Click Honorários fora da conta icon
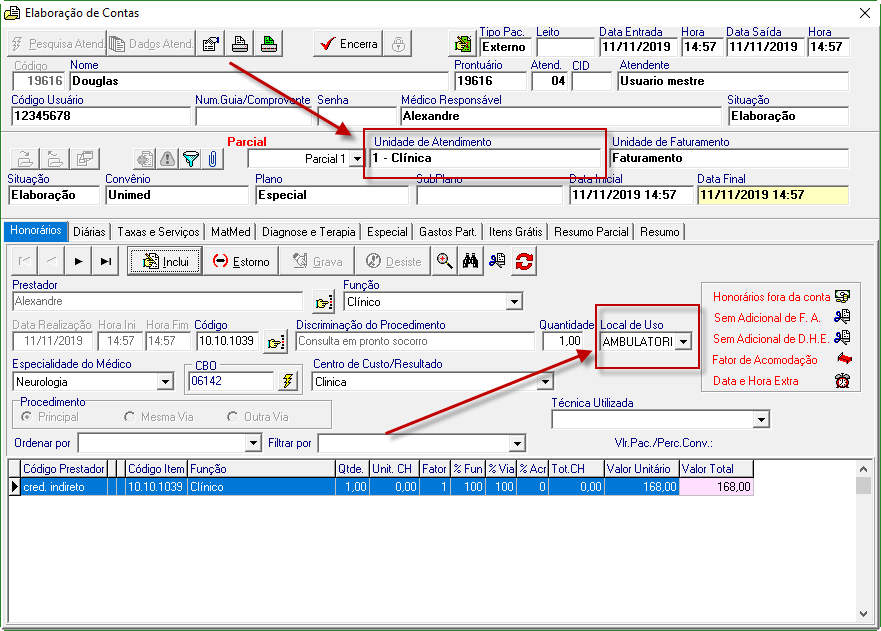Screen dimensions: 881x631 coord(842,296)
